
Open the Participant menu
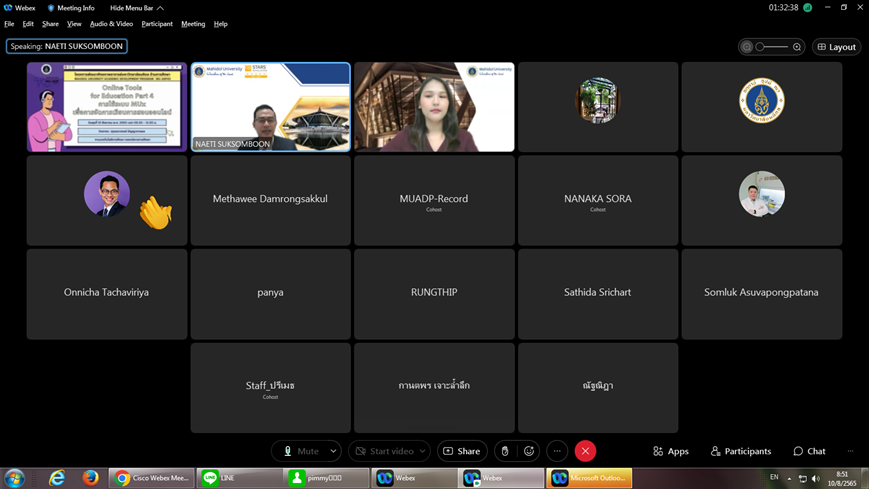pos(157,24)
